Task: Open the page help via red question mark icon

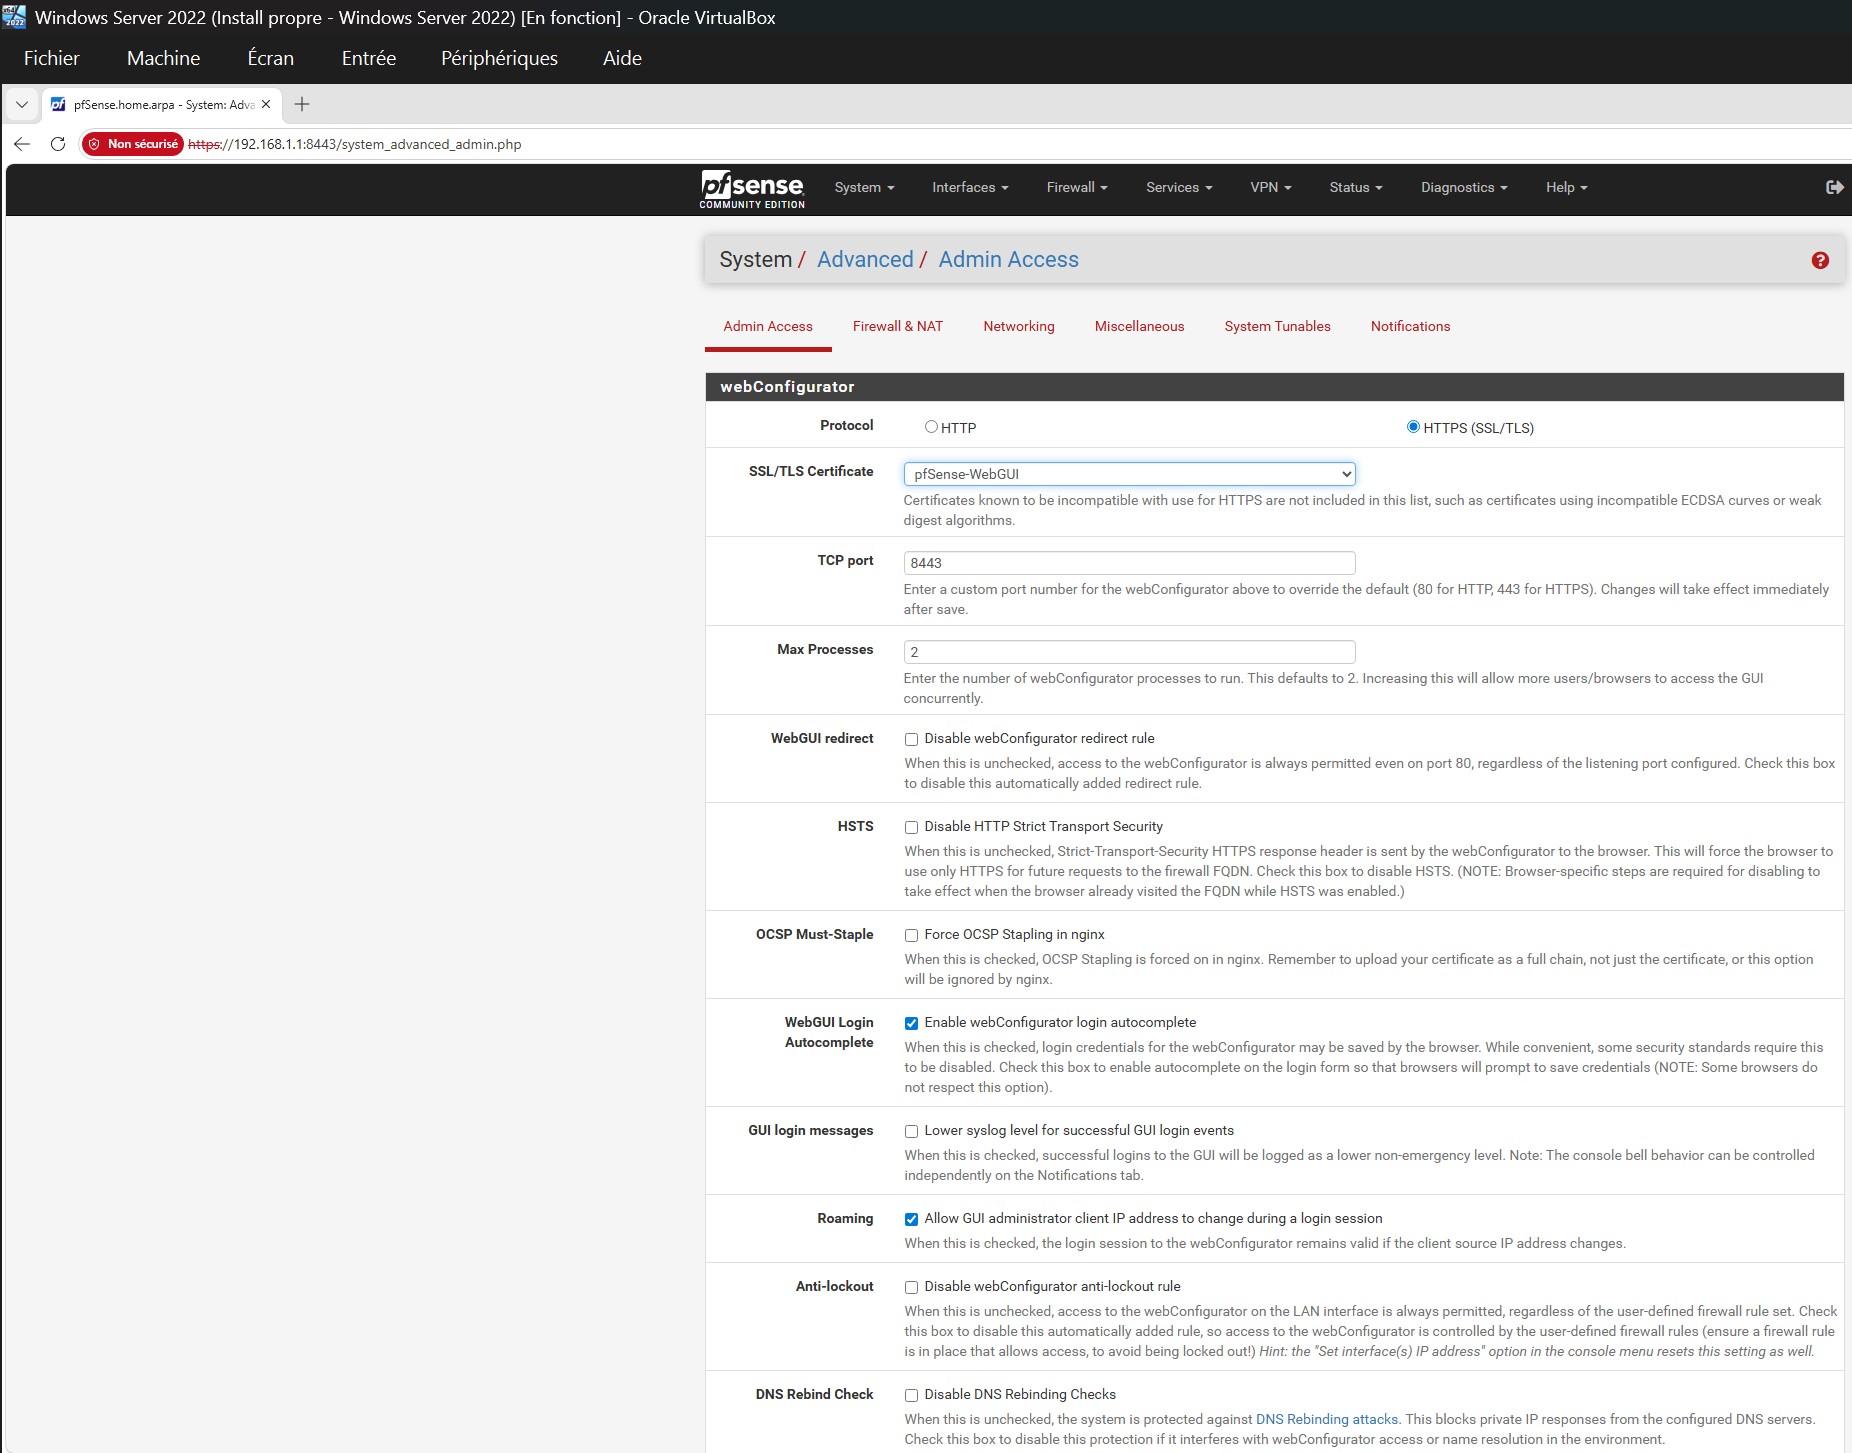Action: (x=1821, y=260)
